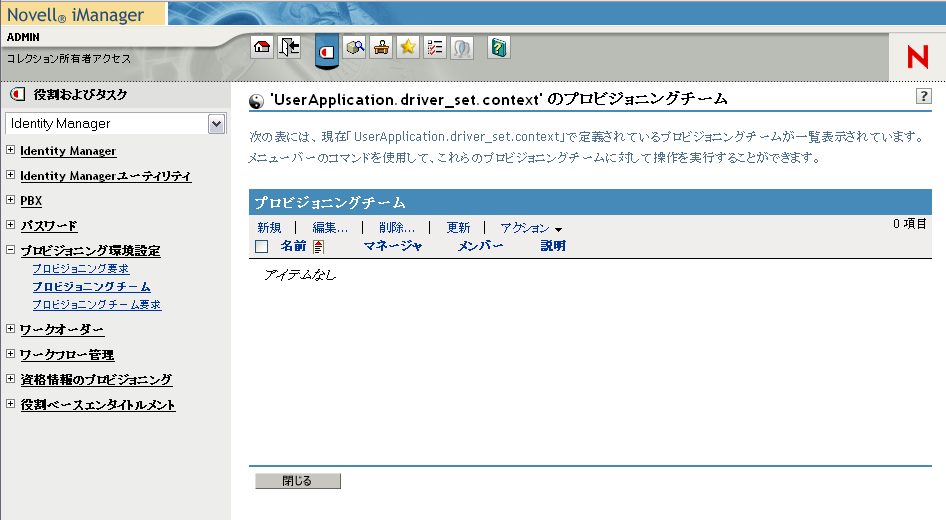Open the ワークオーダー category link
This screenshot has width=946, height=520.
(x=62, y=329)
